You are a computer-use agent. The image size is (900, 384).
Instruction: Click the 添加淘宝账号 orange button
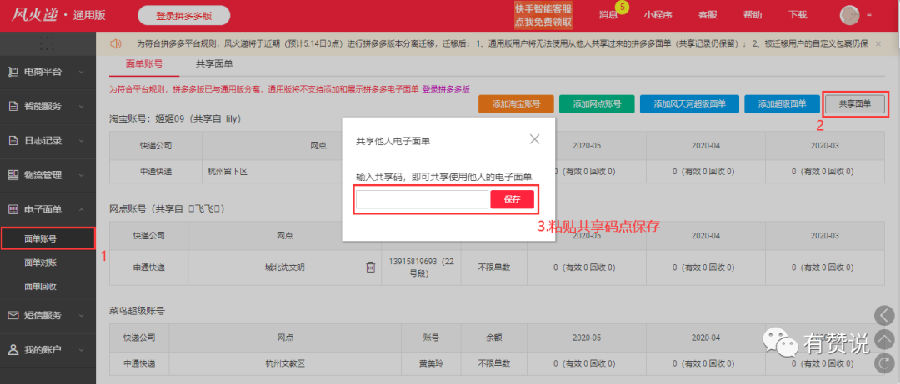click(515, 104)
